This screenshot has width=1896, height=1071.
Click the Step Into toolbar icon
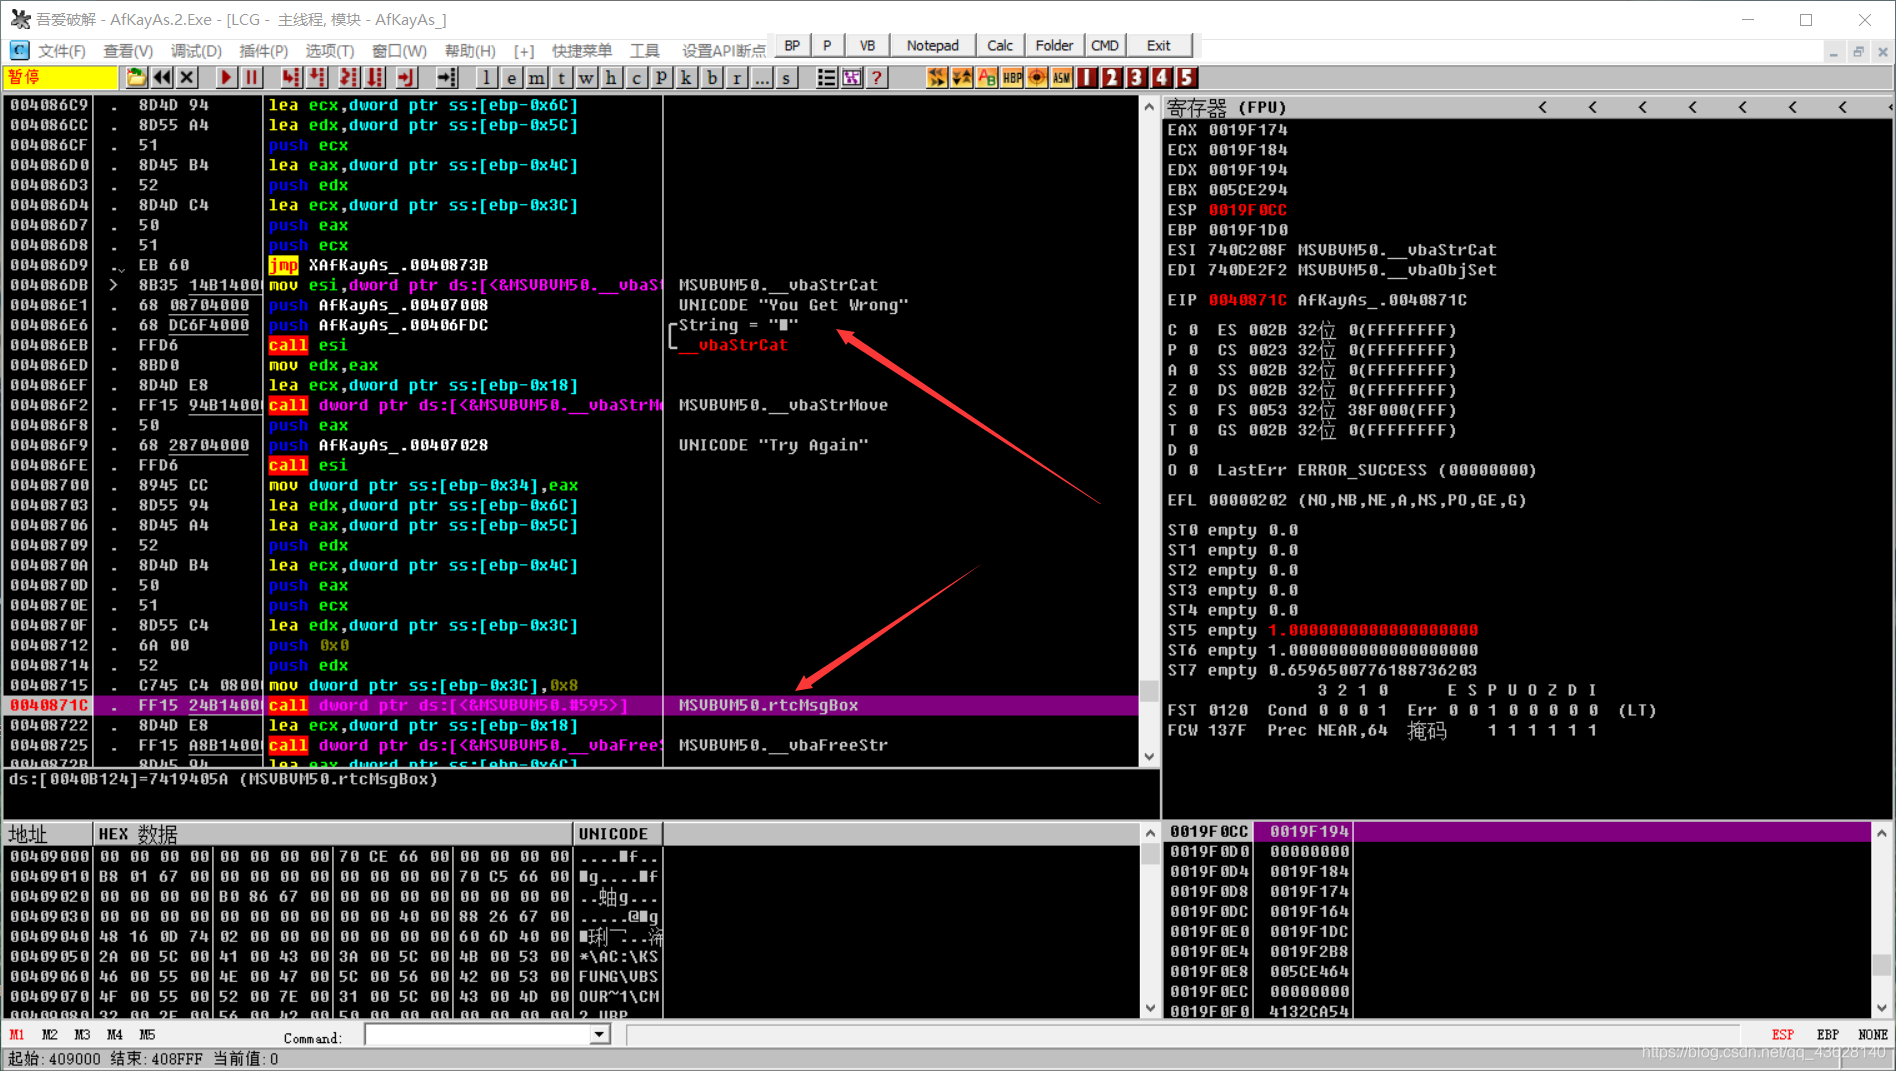tap(290, 78)
